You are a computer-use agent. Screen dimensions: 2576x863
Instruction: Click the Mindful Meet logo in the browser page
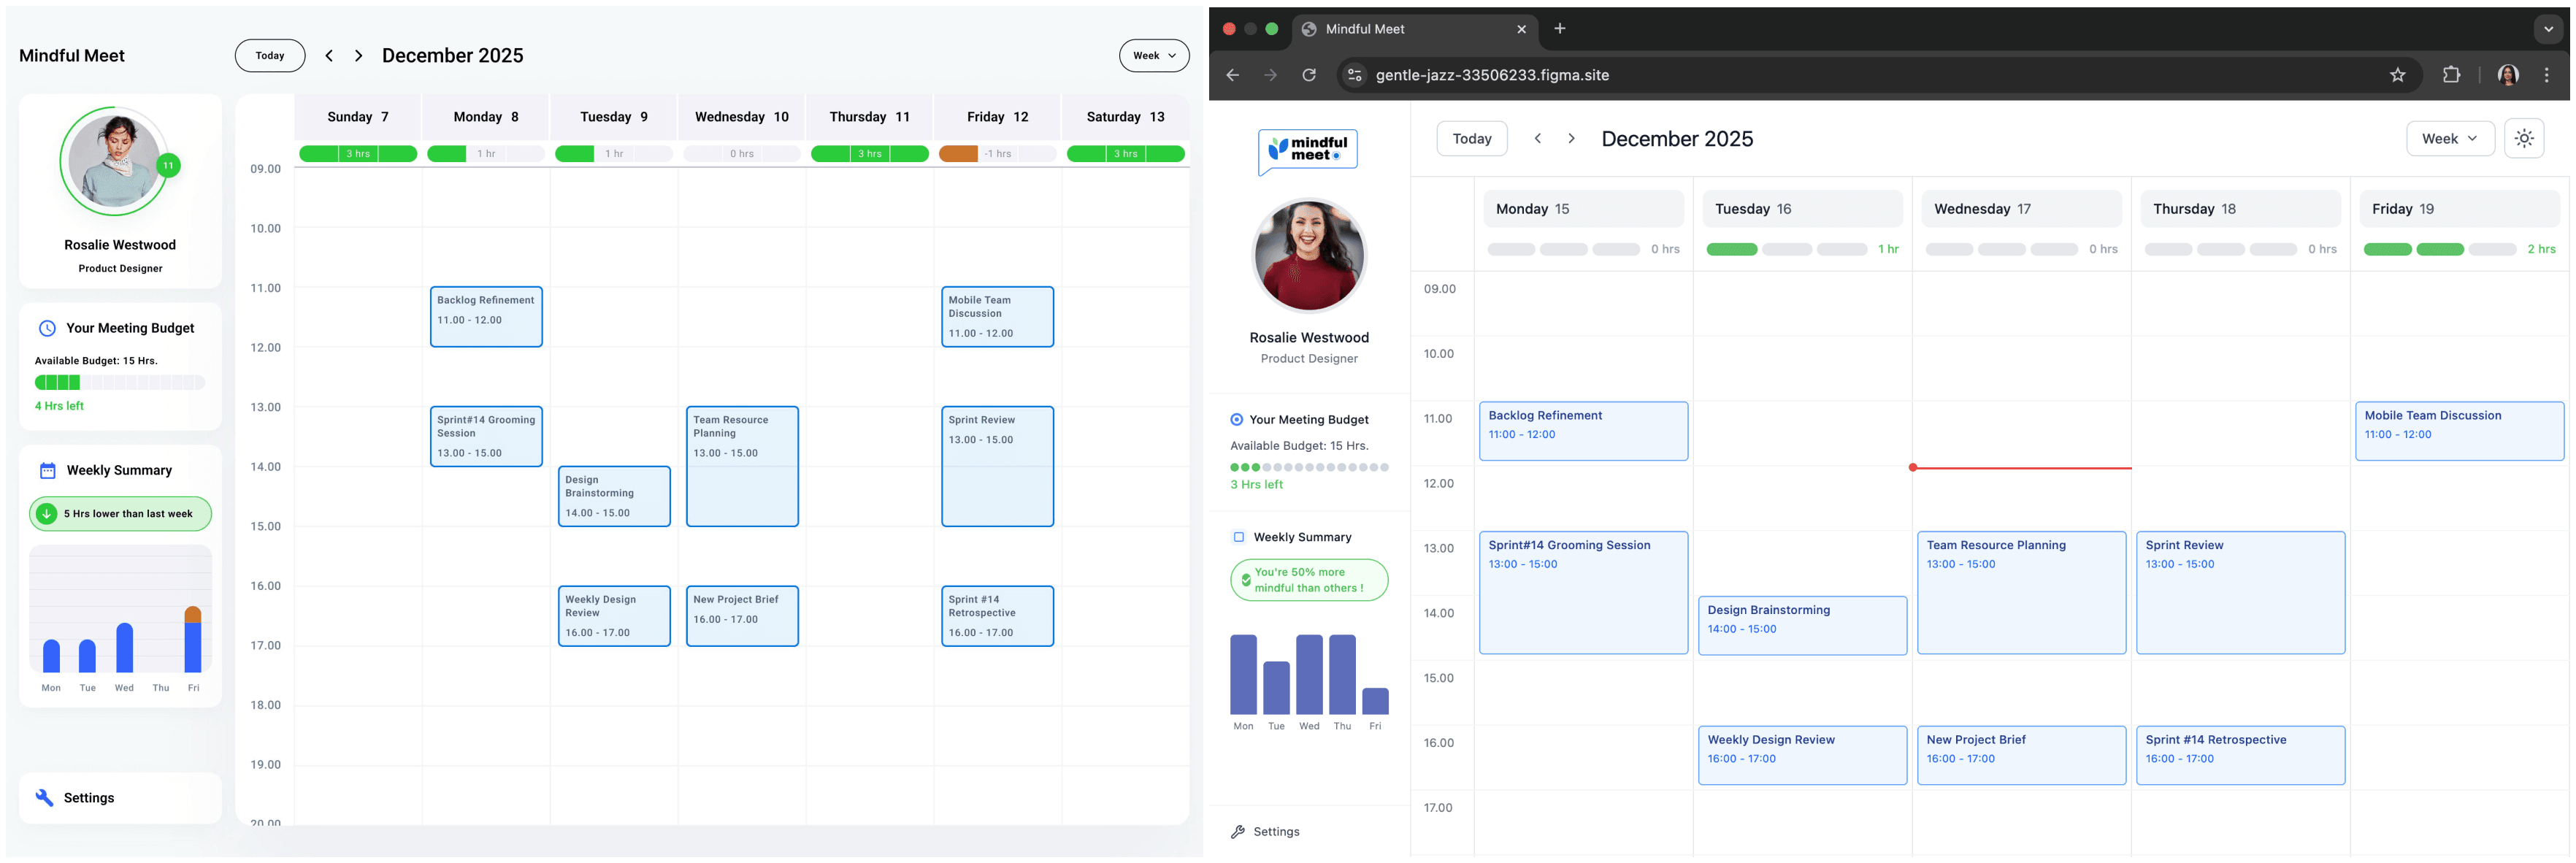pyautogui.click(x=1308, y=150)
